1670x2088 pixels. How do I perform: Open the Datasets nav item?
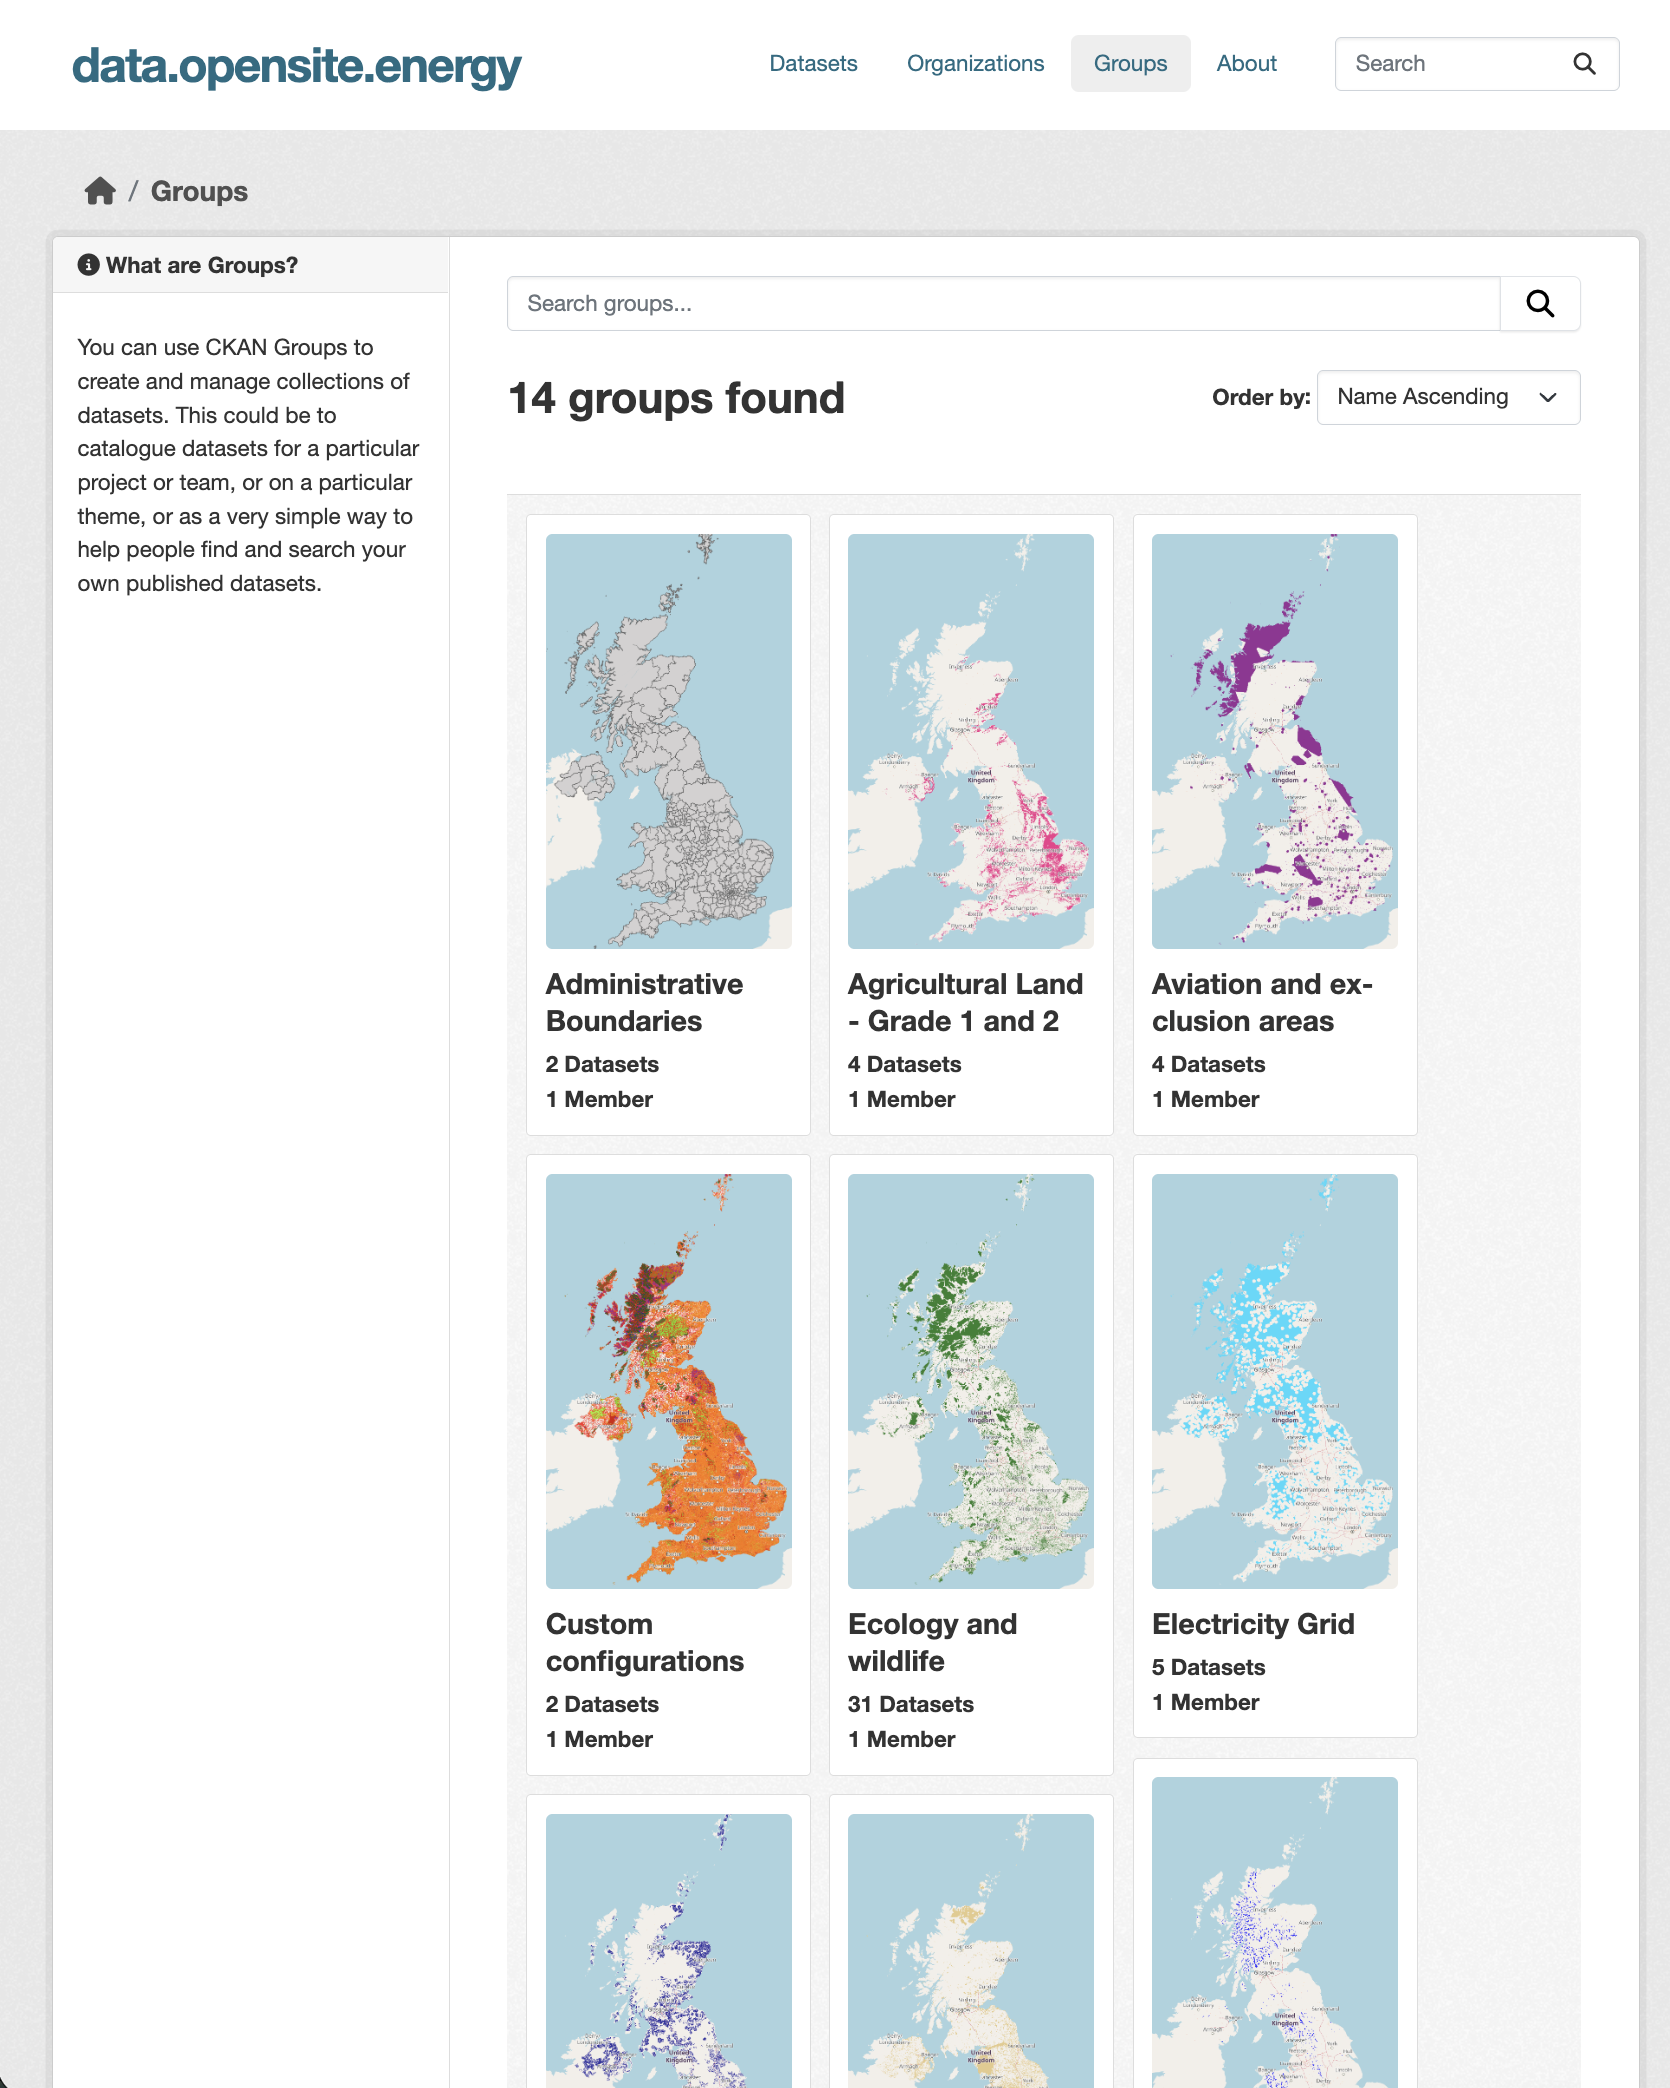[813, 64]
